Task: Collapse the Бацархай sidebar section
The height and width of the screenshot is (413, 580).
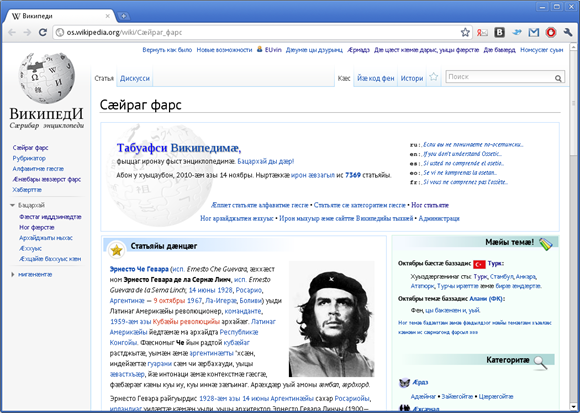Action: 13,205
